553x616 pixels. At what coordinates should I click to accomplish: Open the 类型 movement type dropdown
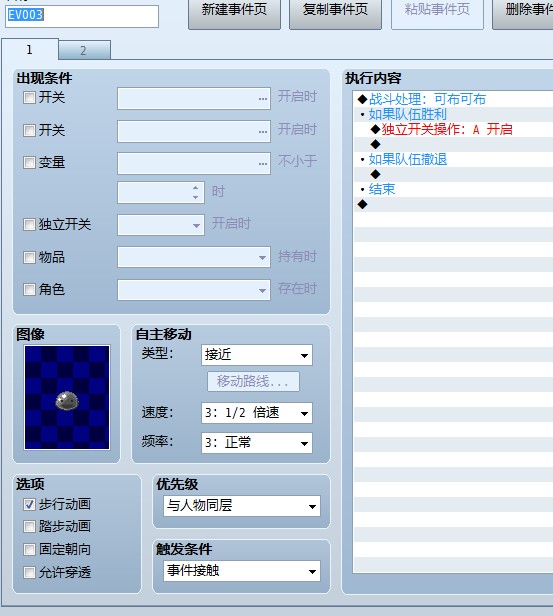coord(257,355)
